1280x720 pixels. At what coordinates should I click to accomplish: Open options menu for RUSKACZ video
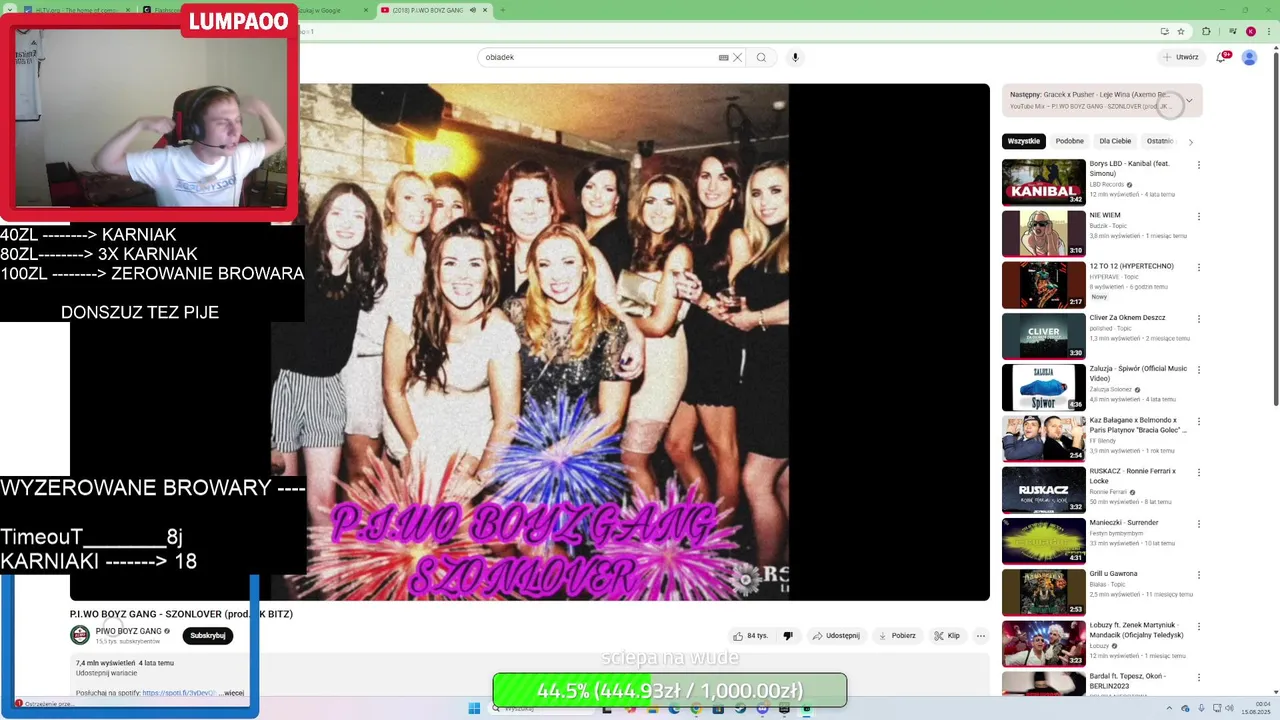(1199, 473)
